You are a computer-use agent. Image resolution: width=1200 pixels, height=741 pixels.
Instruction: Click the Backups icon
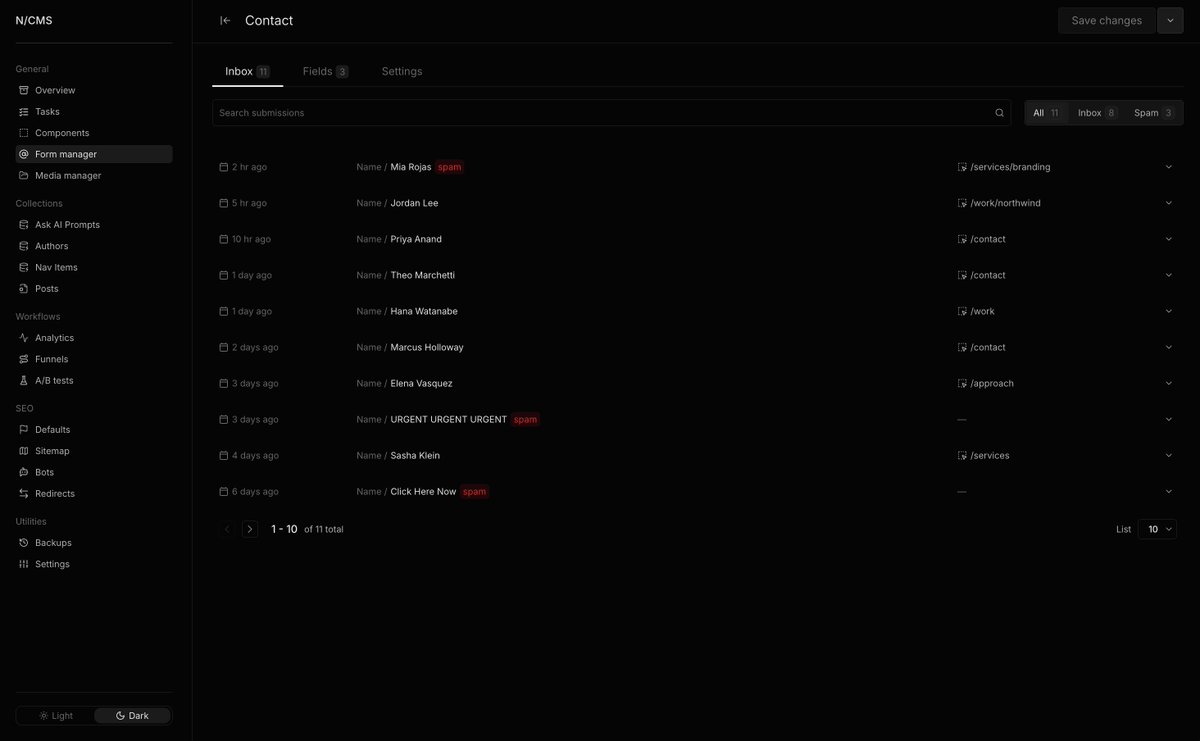24,543
